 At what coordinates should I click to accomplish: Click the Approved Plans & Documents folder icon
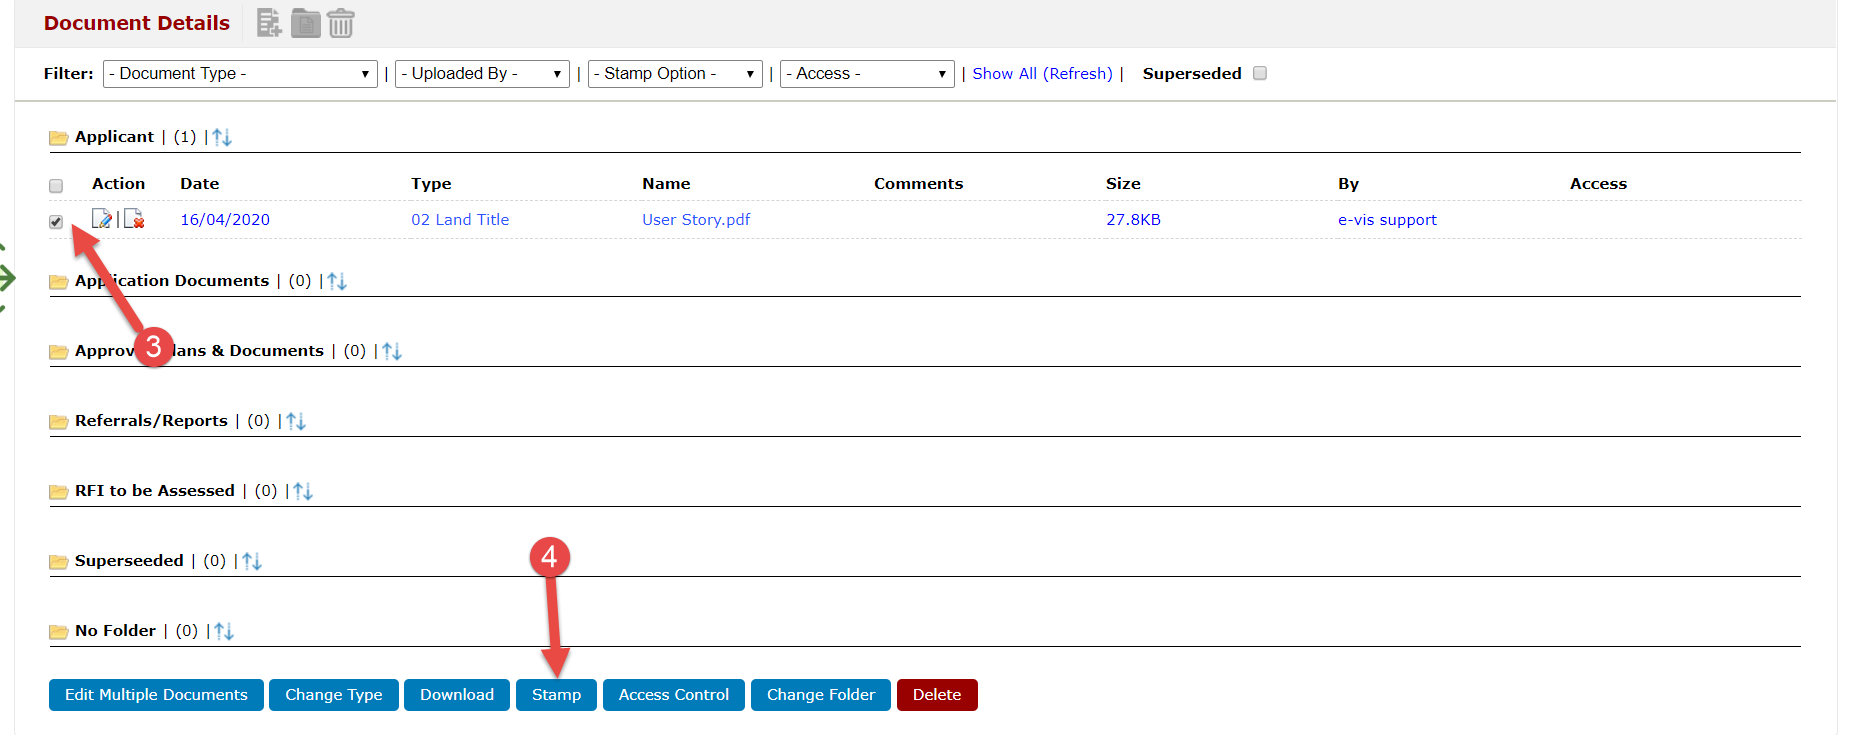coord(59,352)
